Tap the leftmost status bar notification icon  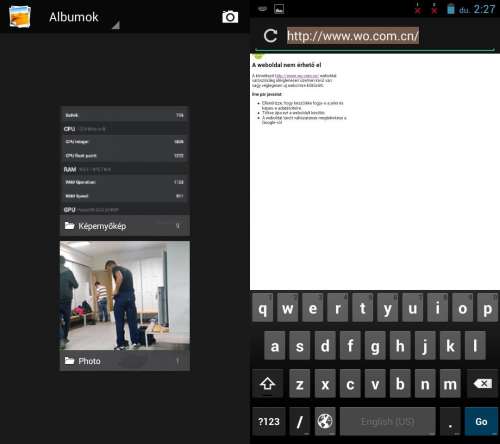point(262,9)
